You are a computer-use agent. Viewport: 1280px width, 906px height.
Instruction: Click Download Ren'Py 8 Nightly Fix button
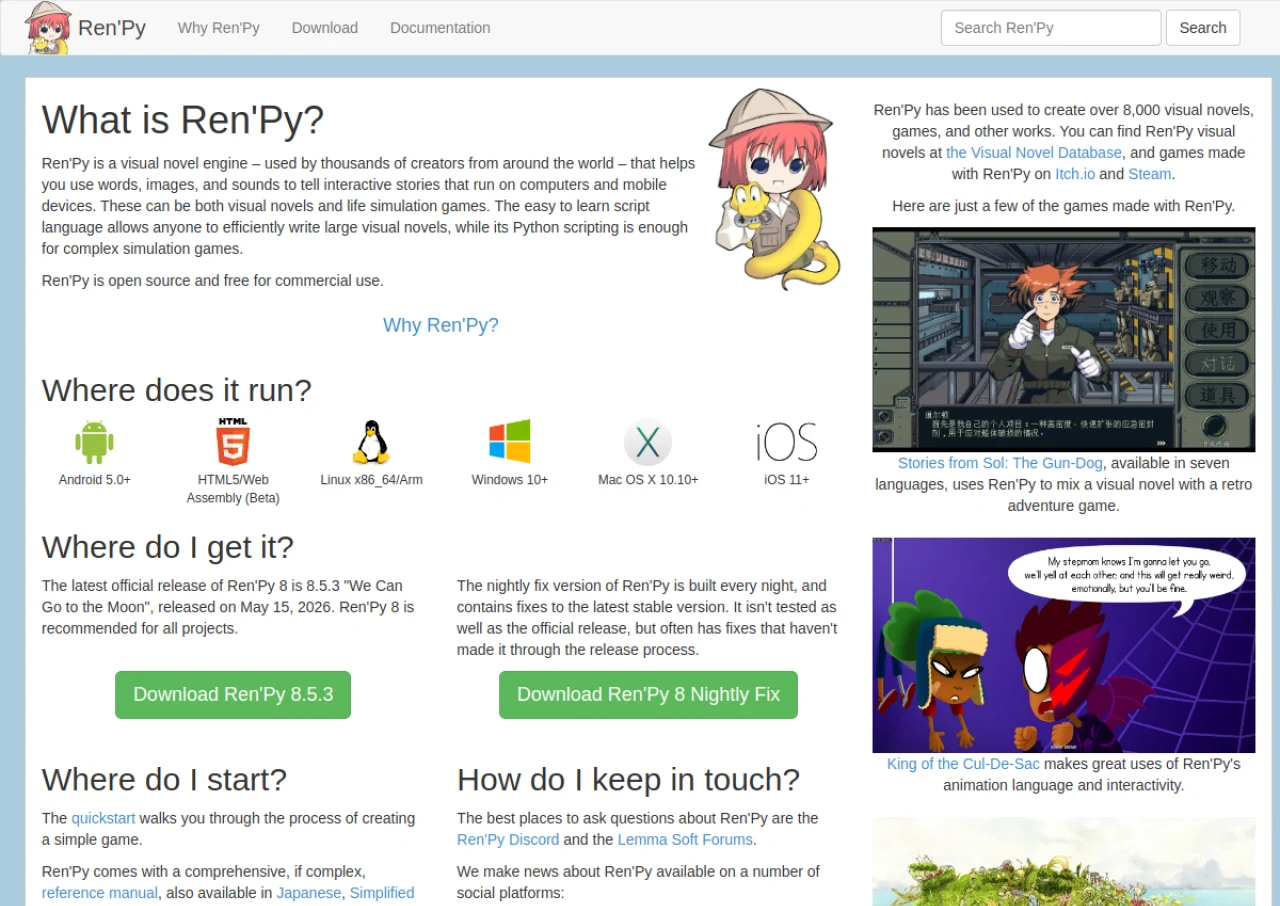pos(648,695)
